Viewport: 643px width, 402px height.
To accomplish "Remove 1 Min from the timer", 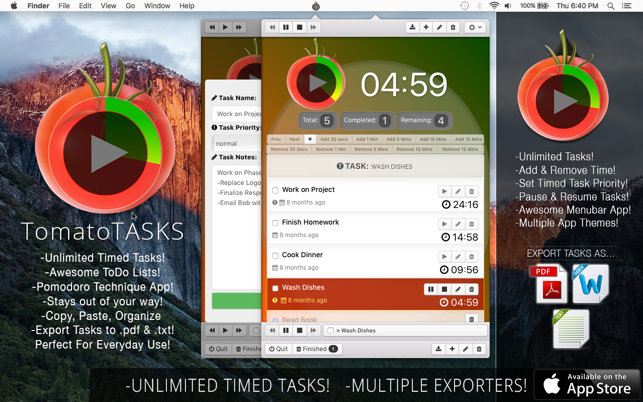I will 331,149.
